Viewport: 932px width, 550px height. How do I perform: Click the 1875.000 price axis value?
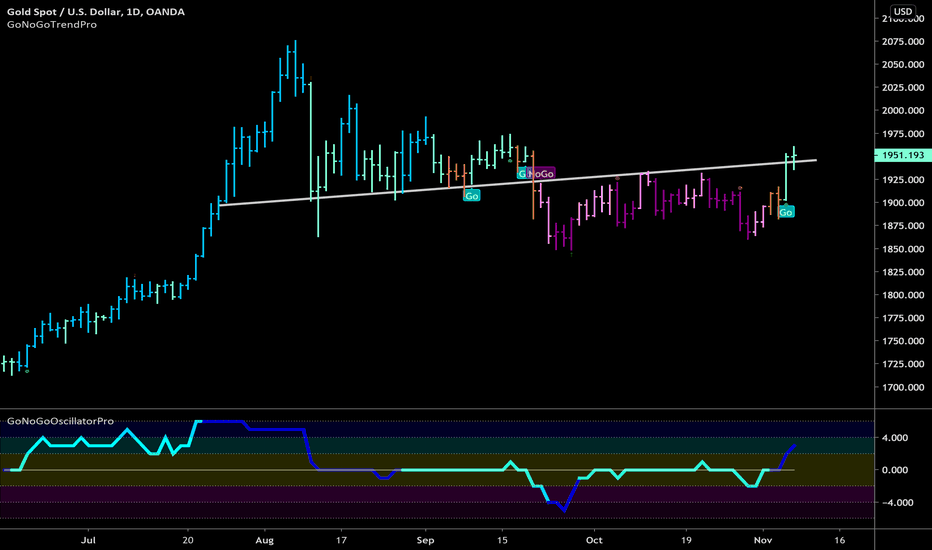[x=903, y=226]
